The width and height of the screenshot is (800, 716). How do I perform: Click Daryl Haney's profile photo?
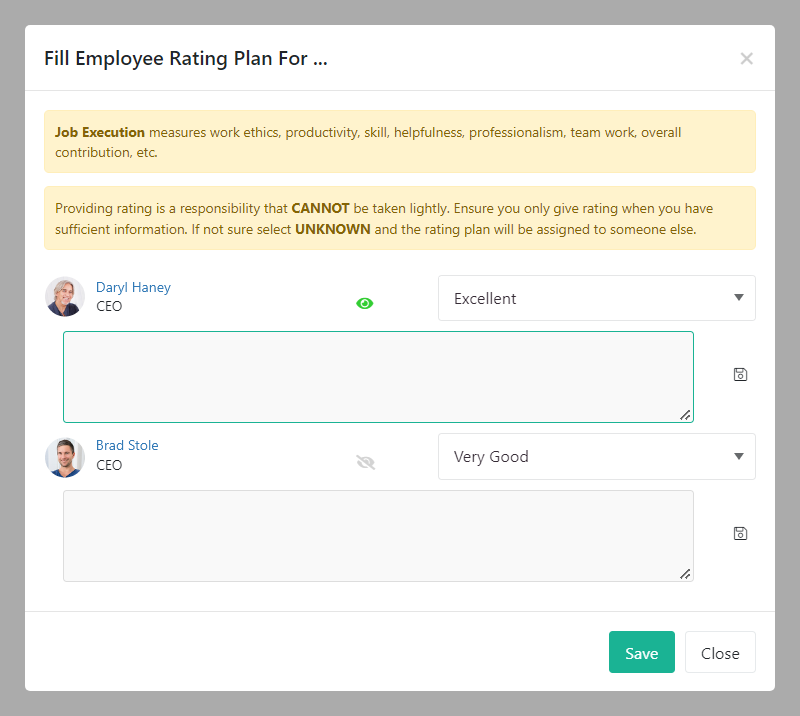pyautogui.click(x=65, y=297)
